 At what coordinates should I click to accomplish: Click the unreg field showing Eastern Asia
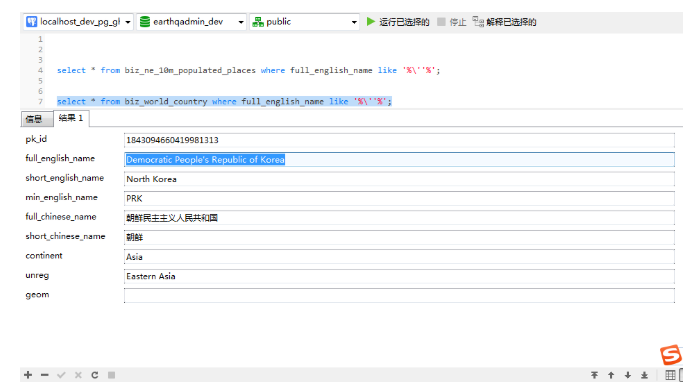click(x=399, y=276)
